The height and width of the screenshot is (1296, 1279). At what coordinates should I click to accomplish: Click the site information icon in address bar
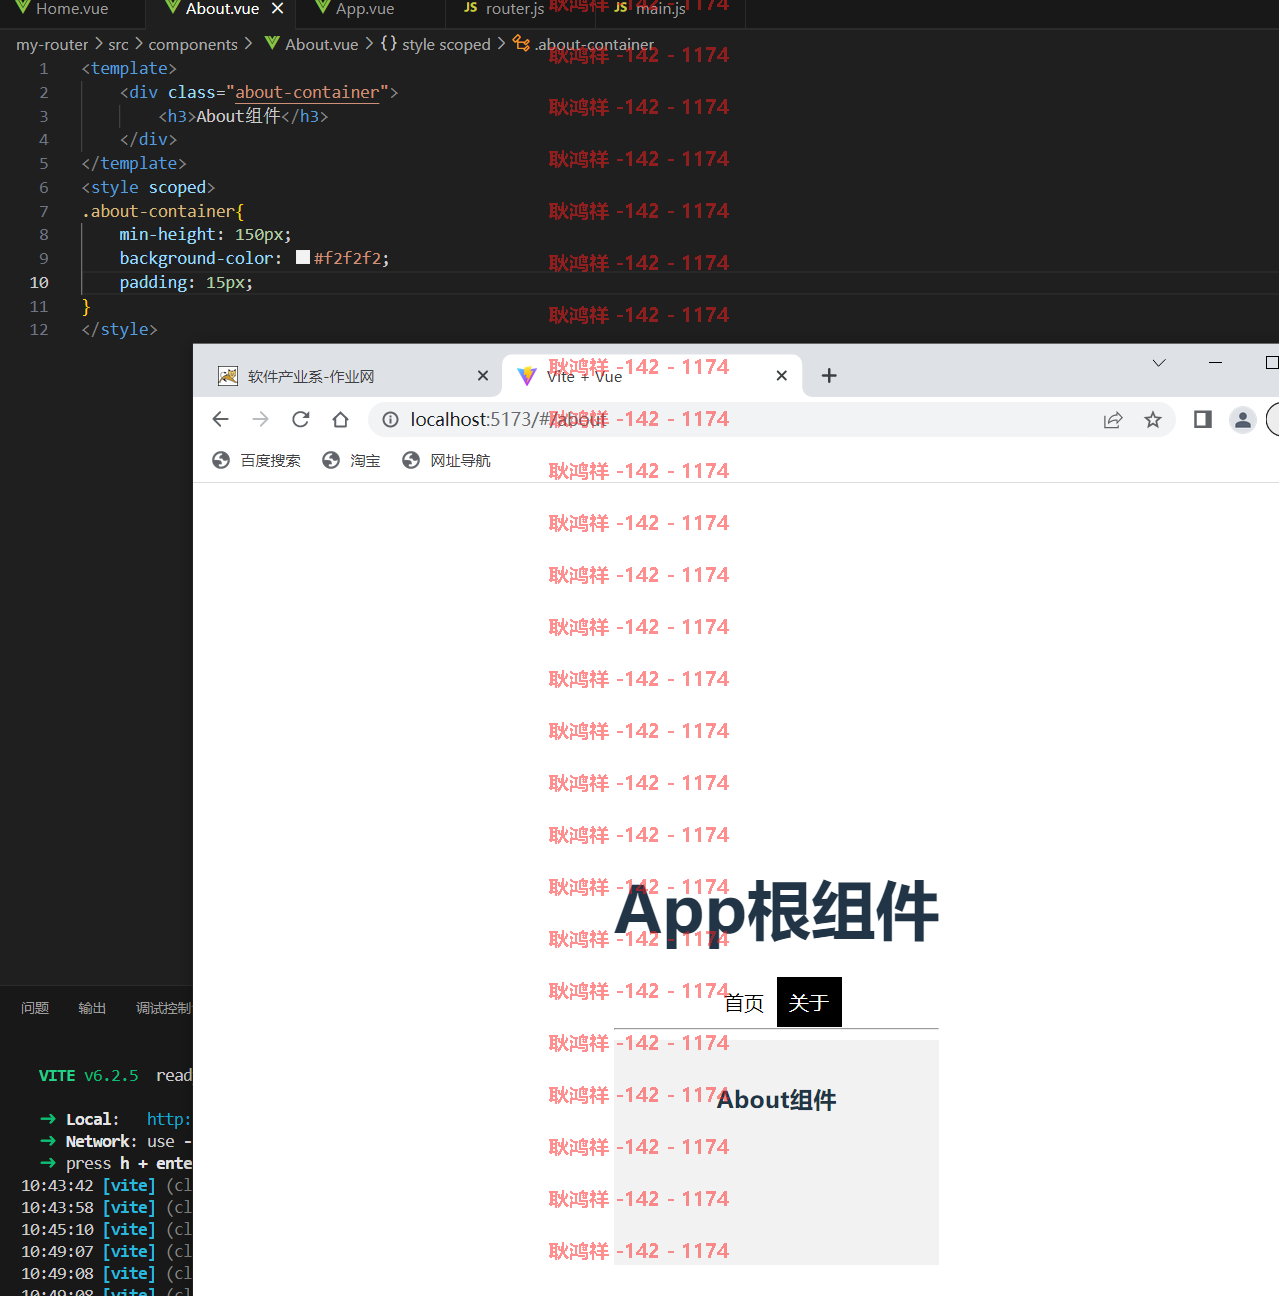click(391, 420)
